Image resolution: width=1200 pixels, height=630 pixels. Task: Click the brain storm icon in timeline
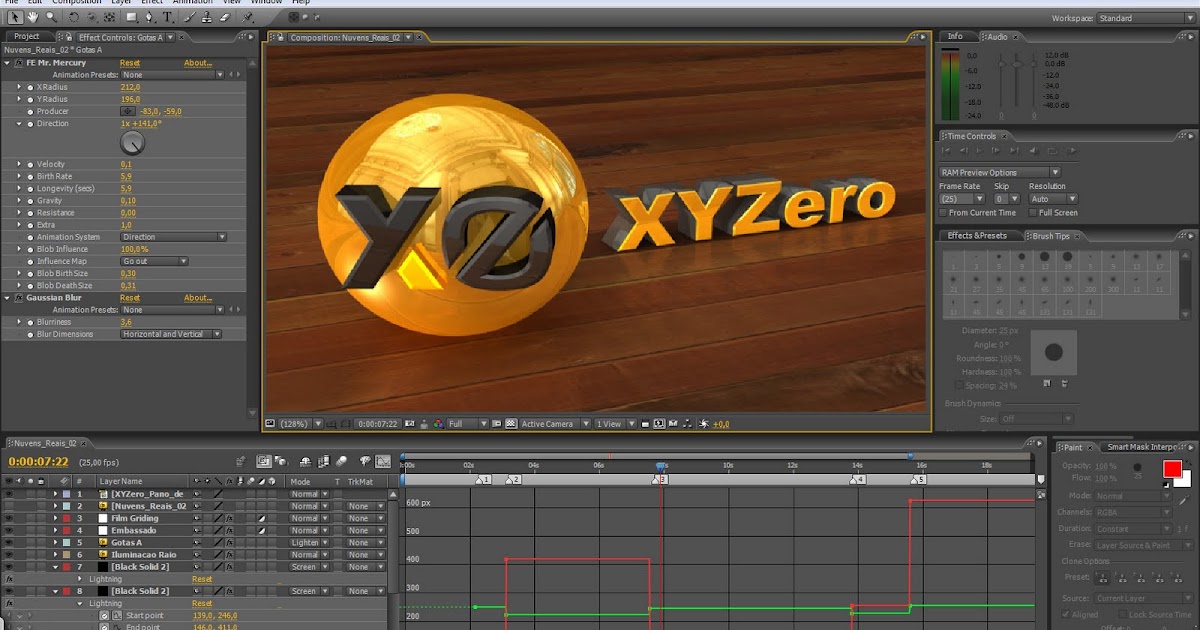point(363,461)
